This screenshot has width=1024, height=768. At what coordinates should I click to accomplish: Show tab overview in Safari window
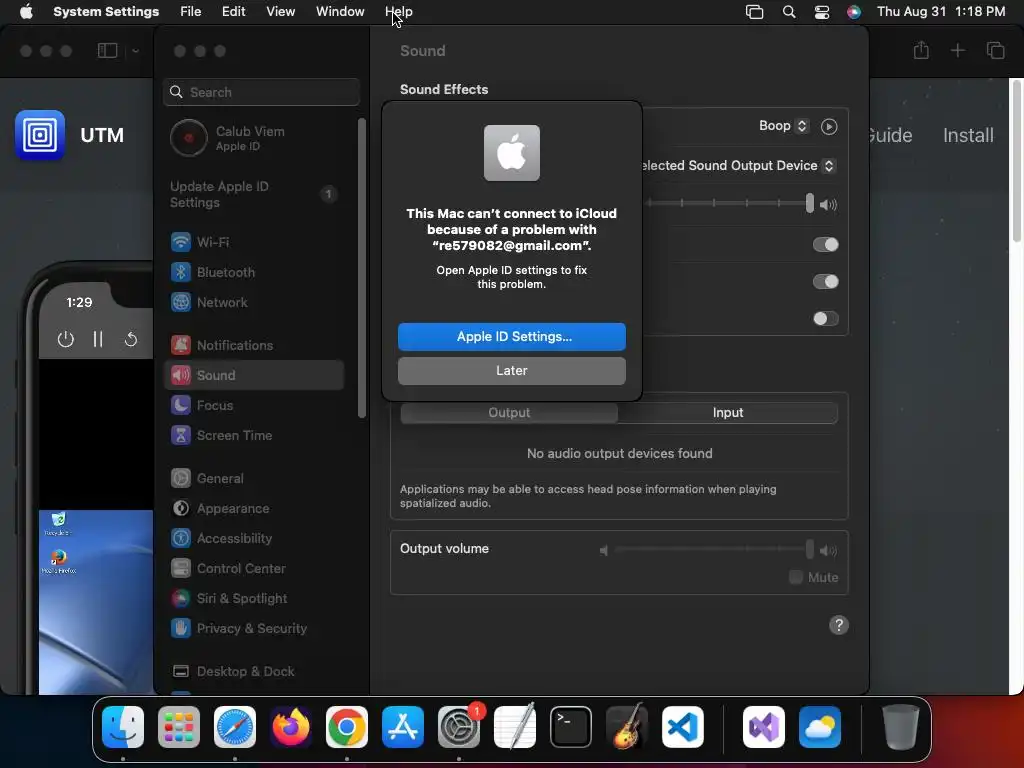tap(995, 50)
